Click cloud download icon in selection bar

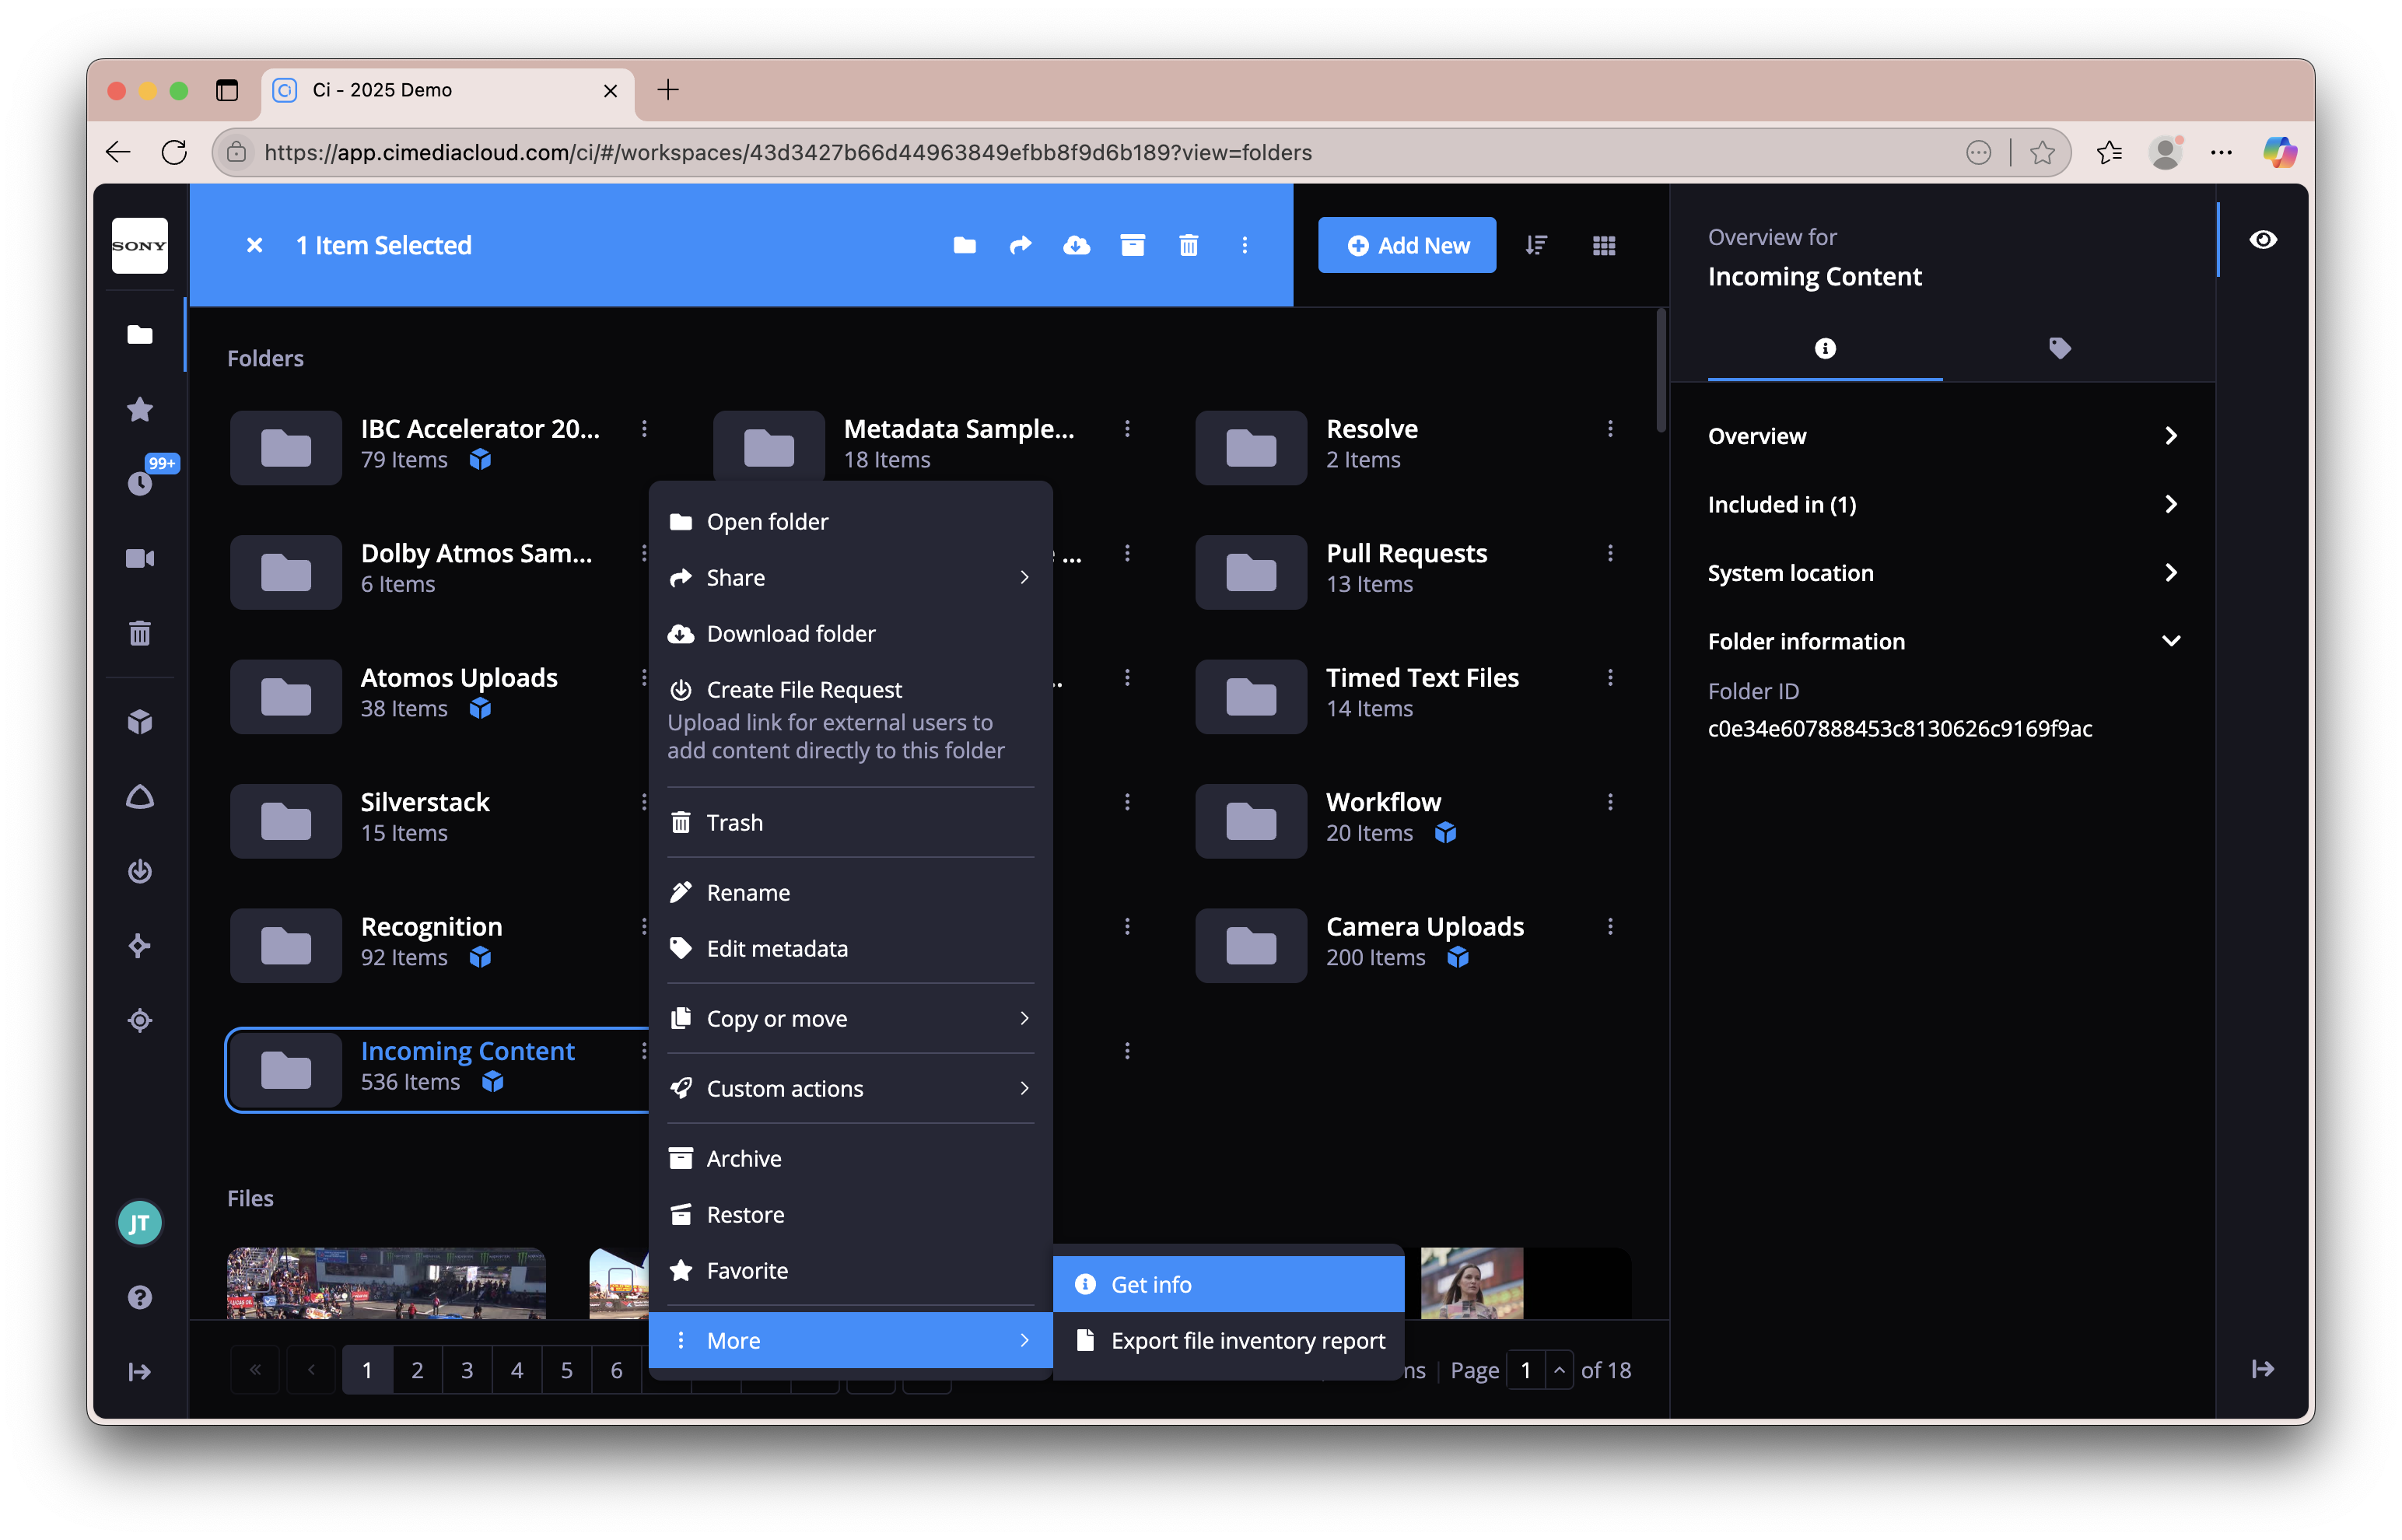pyautogui.click(x=1076, y=245)
